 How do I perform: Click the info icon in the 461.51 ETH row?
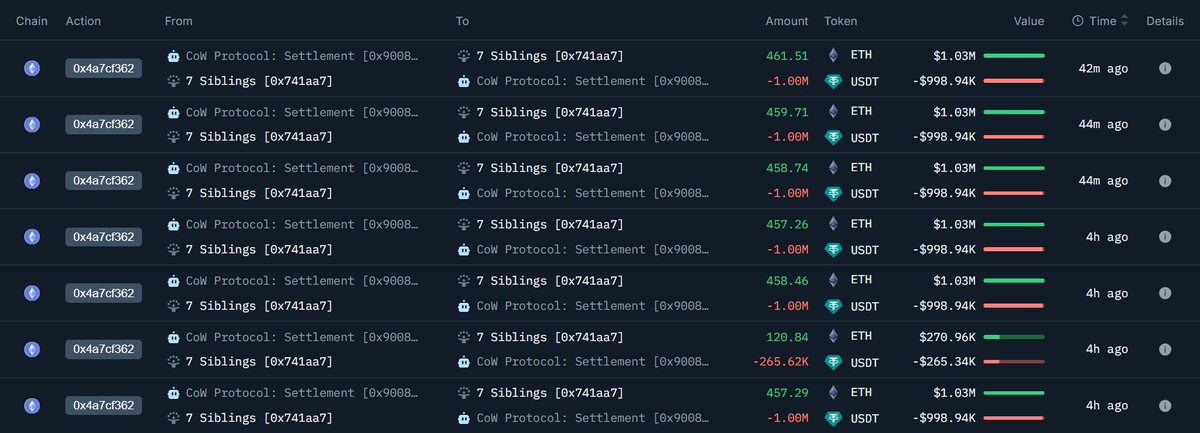tap(1165, 68)
